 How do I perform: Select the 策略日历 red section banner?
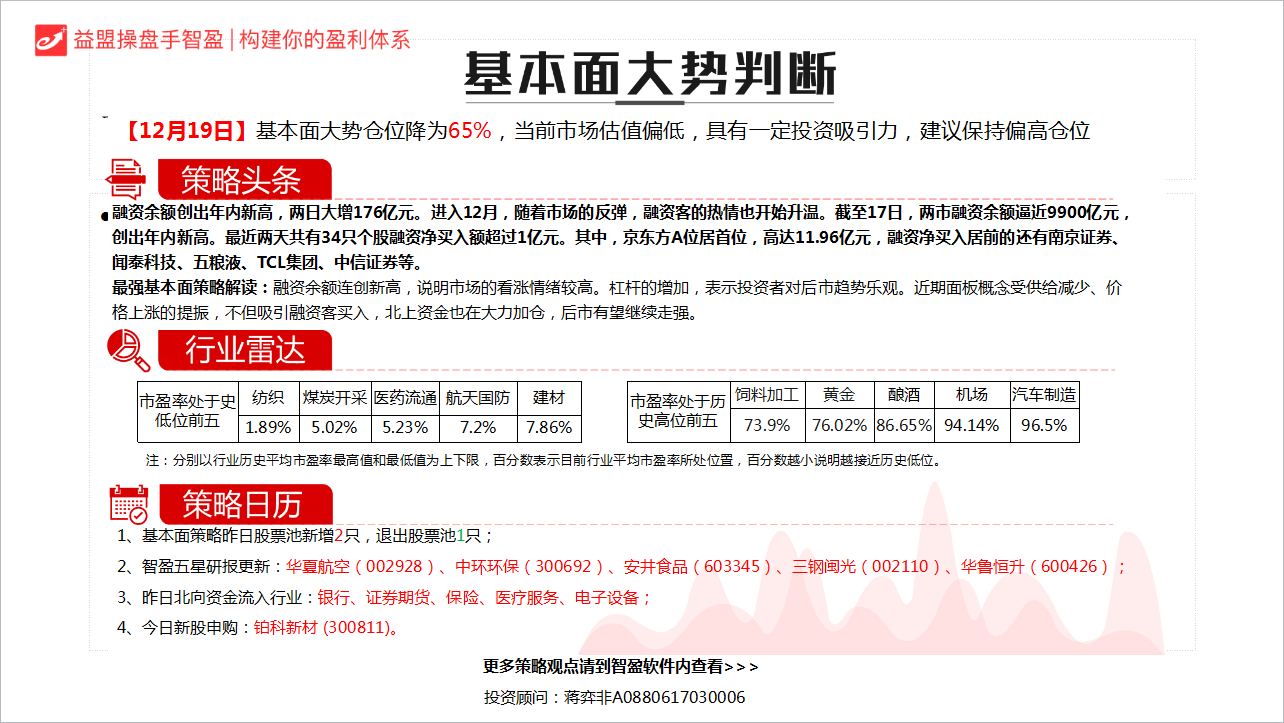[x=243, y=503]
